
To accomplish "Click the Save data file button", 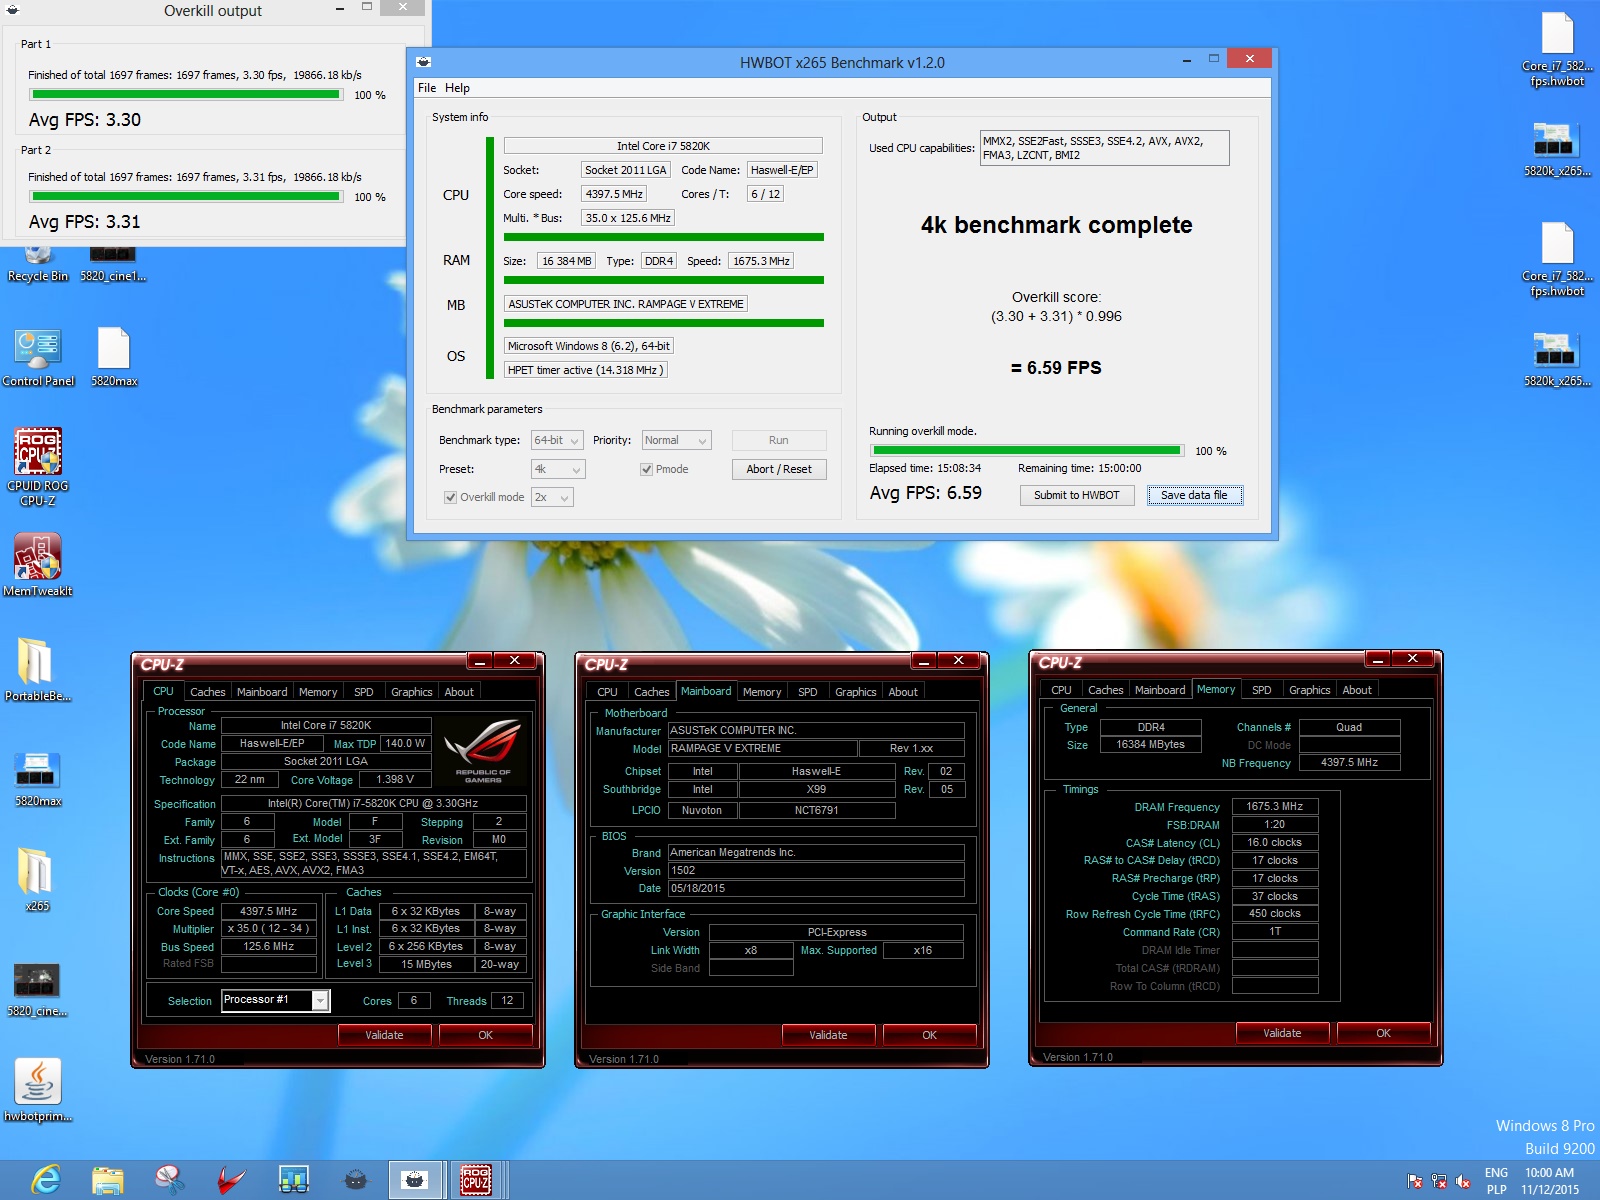I will (x=1195, y=495).
